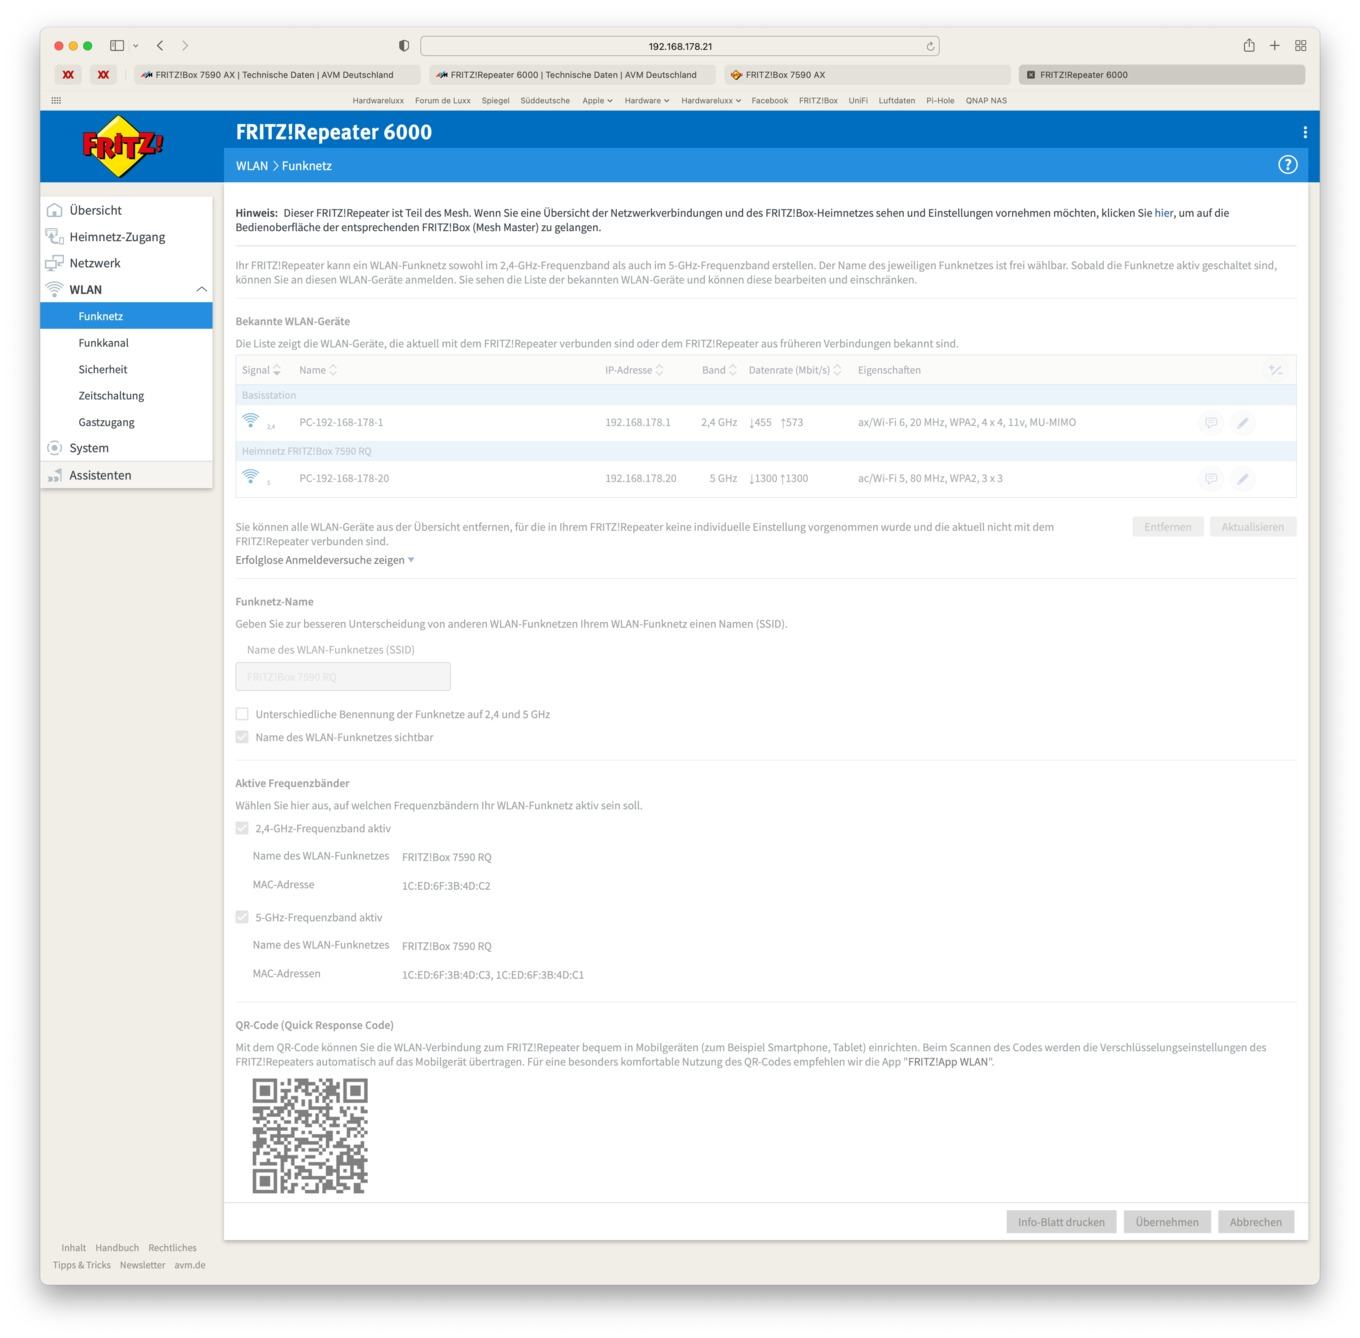Open avm.de footer link
The image size is (1360, 1338).
(x=190, y=1265)
